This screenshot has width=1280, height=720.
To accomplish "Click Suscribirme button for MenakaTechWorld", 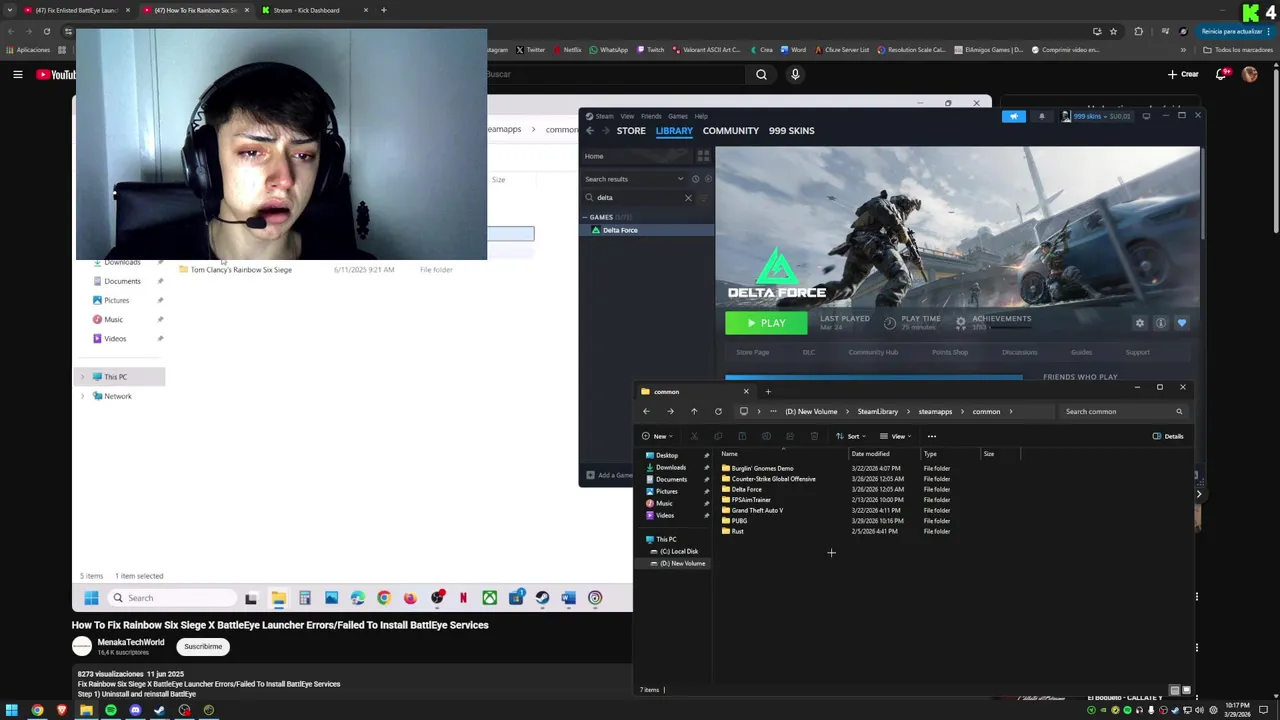I will pos(203,647).
